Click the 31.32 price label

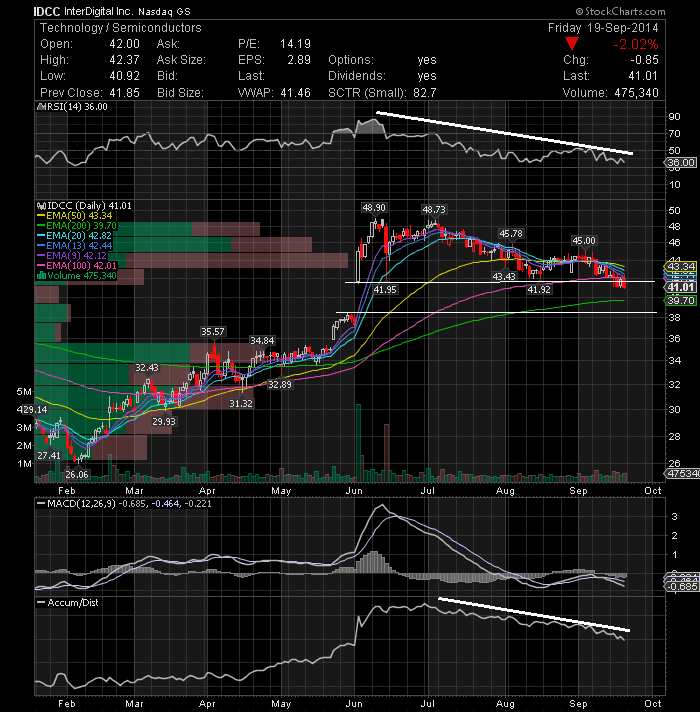click(x=241, y=404)
